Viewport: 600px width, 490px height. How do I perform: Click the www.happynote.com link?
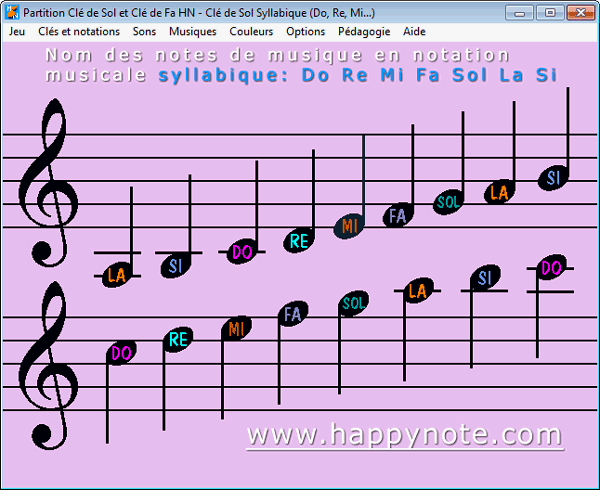[405, 435]
